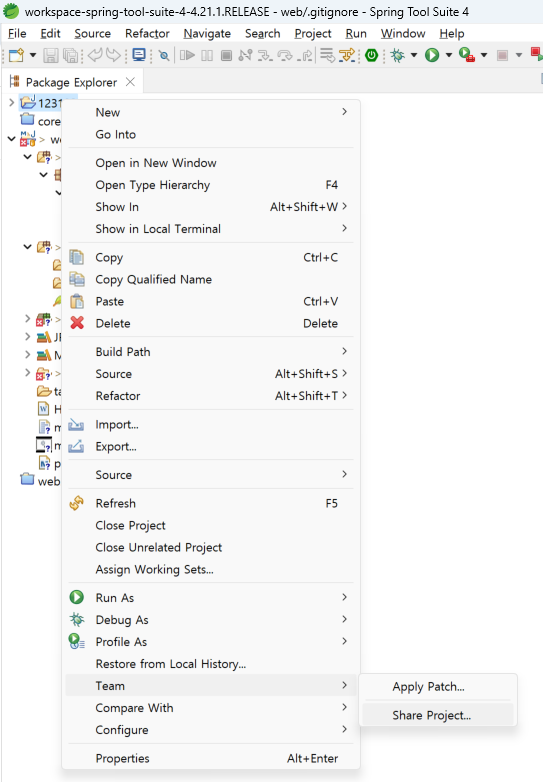Click Refresh in context menu
Viewport: 543px width, 782px height.
[210, 503]
